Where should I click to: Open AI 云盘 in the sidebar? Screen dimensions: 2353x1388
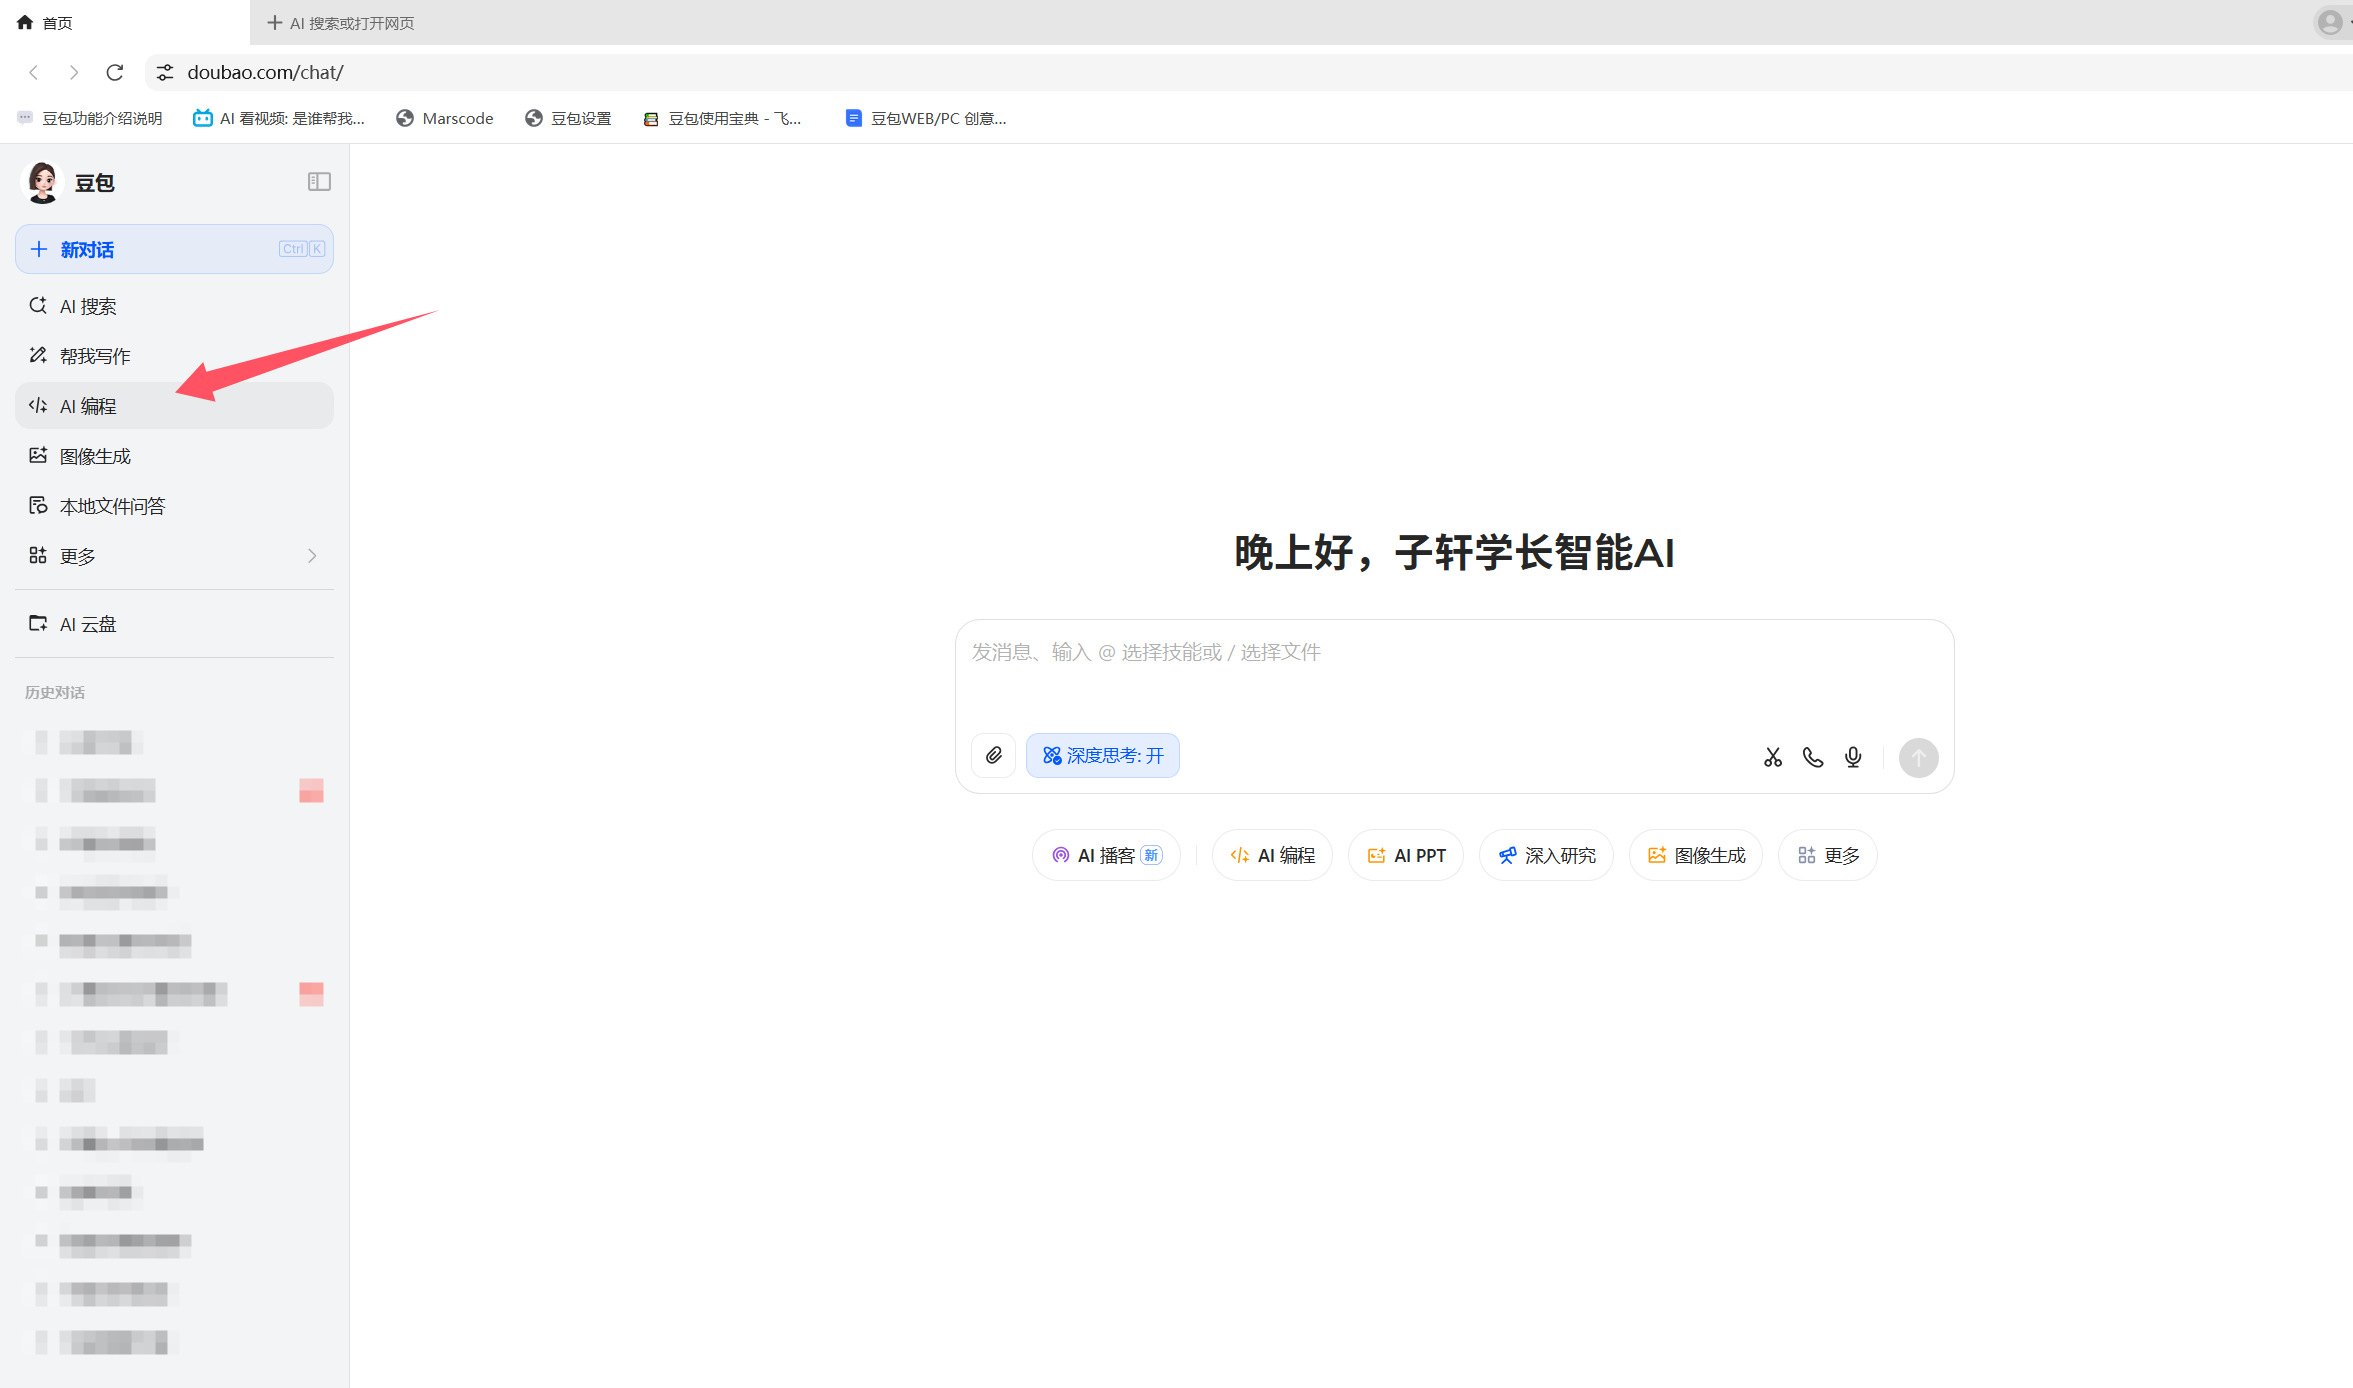(x=88, y=624)
